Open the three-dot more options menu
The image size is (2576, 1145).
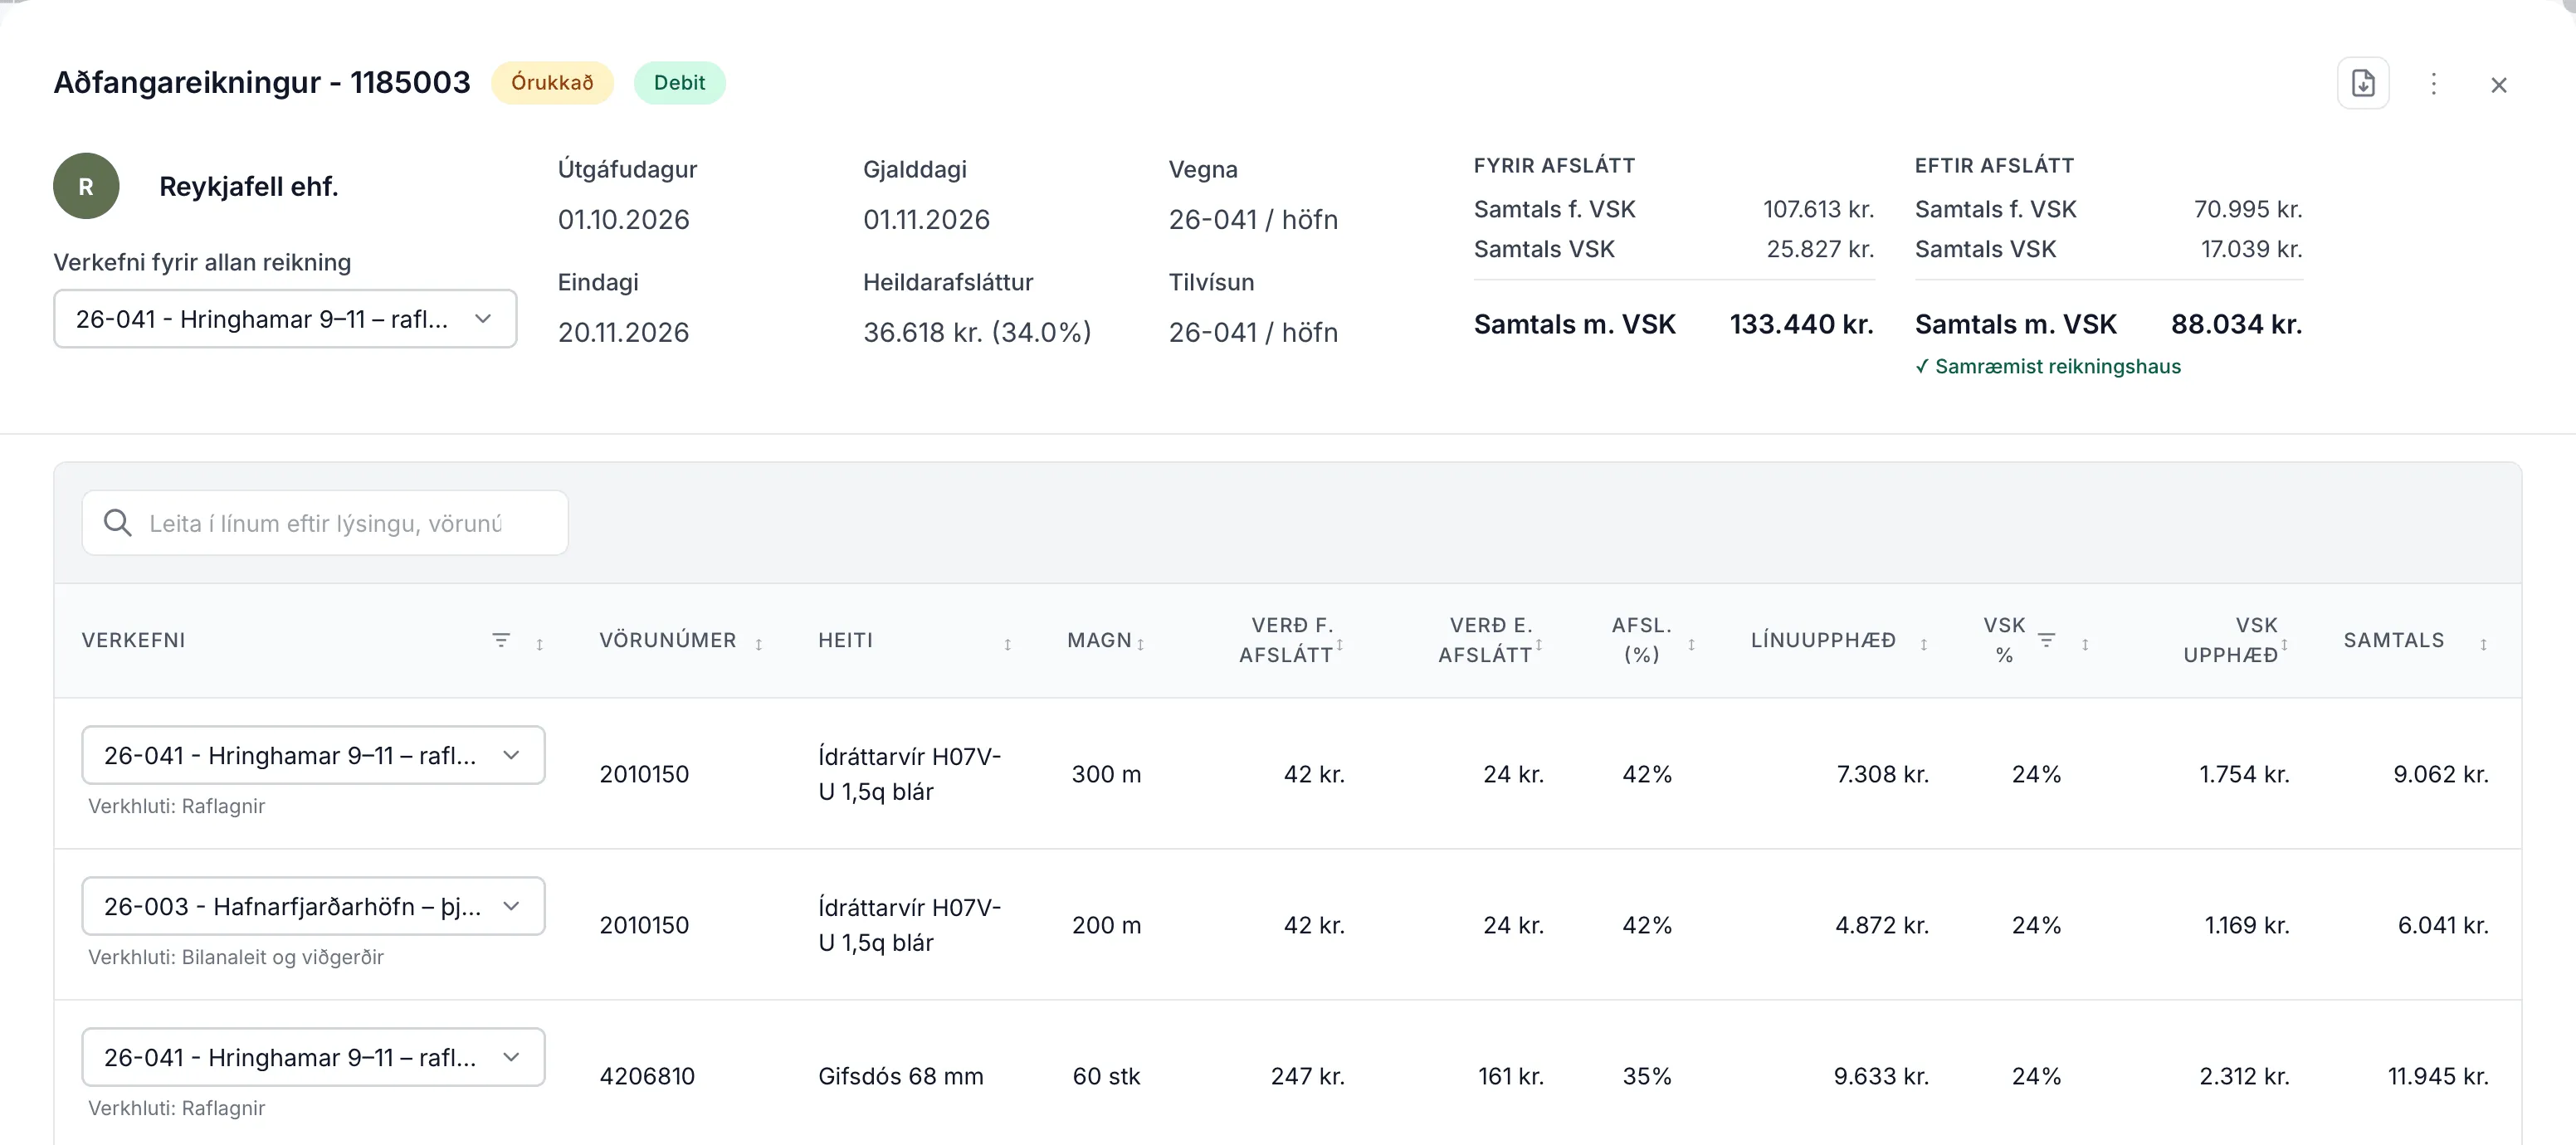pyautogui.click(x=2434, y=84)
